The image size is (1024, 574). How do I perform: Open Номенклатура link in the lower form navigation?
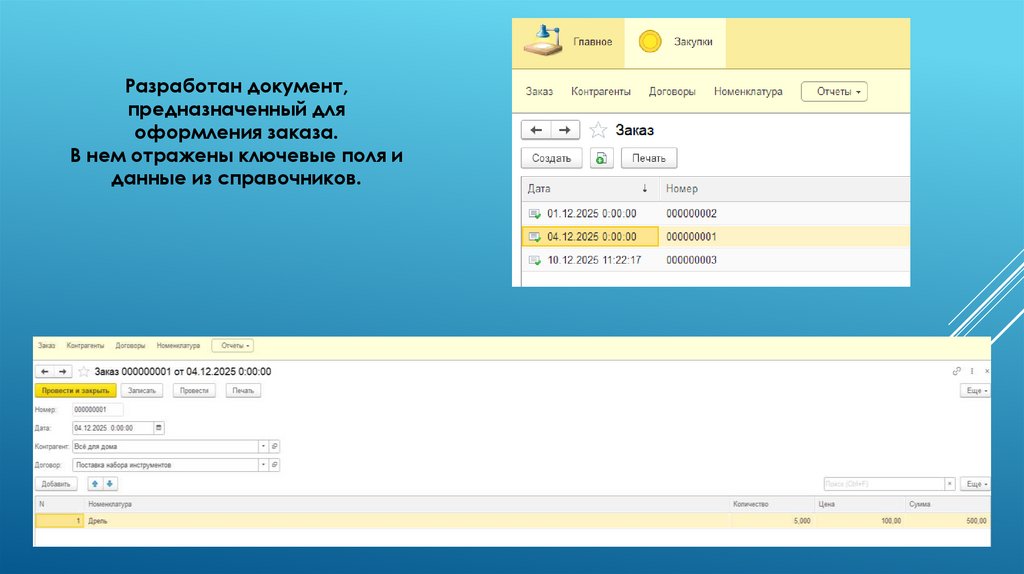pyautogui.click(x=178, y=345)
